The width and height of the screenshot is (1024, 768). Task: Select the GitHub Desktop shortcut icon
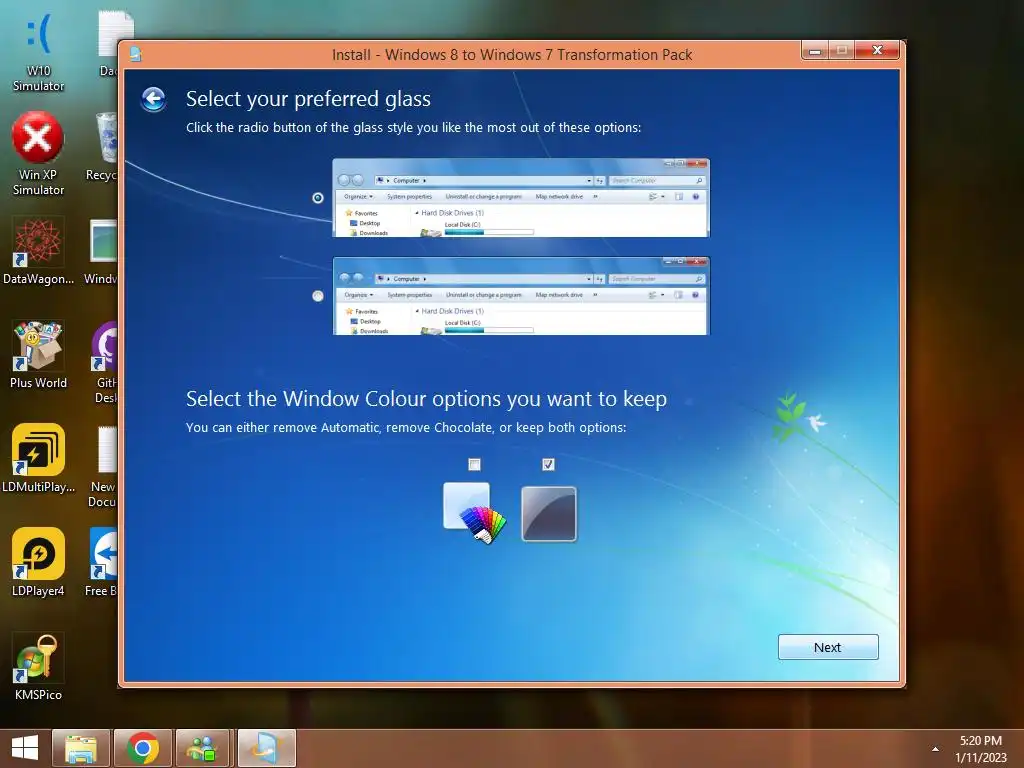click(x=106, y=362)
